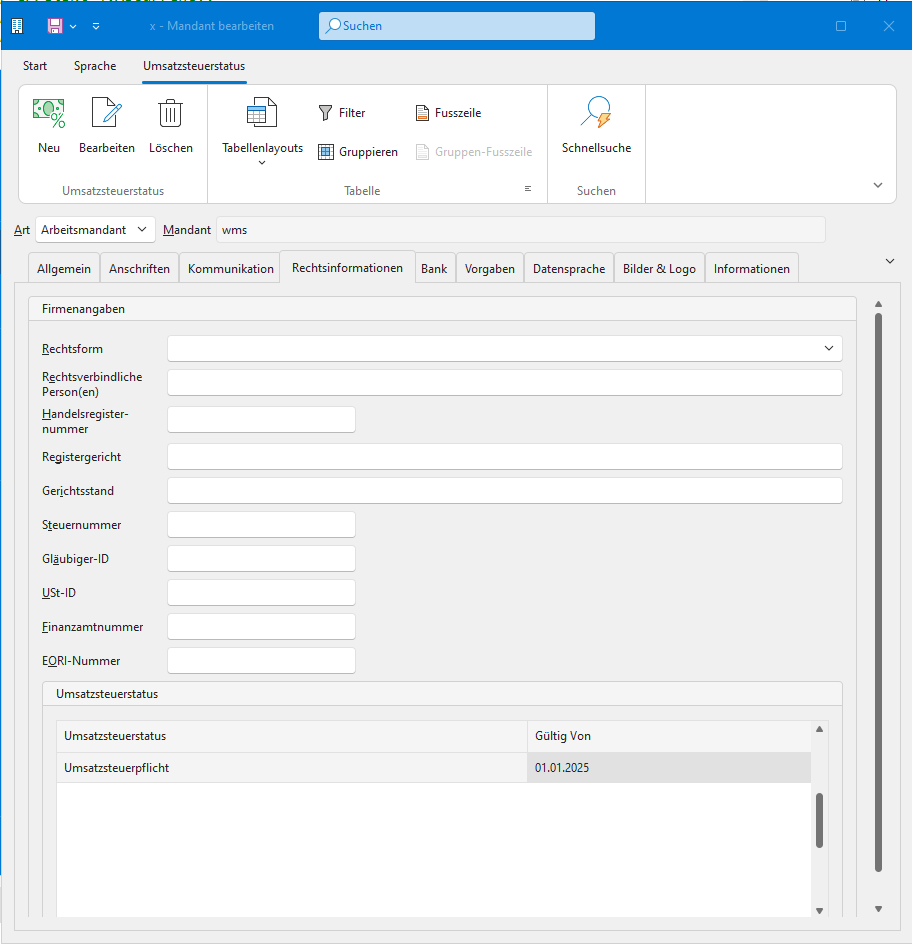Image resolution: width=912 pixels, height=948 pixels.
Task: Open the Tabelle group dialog launcher
Action: pos(527,189)
